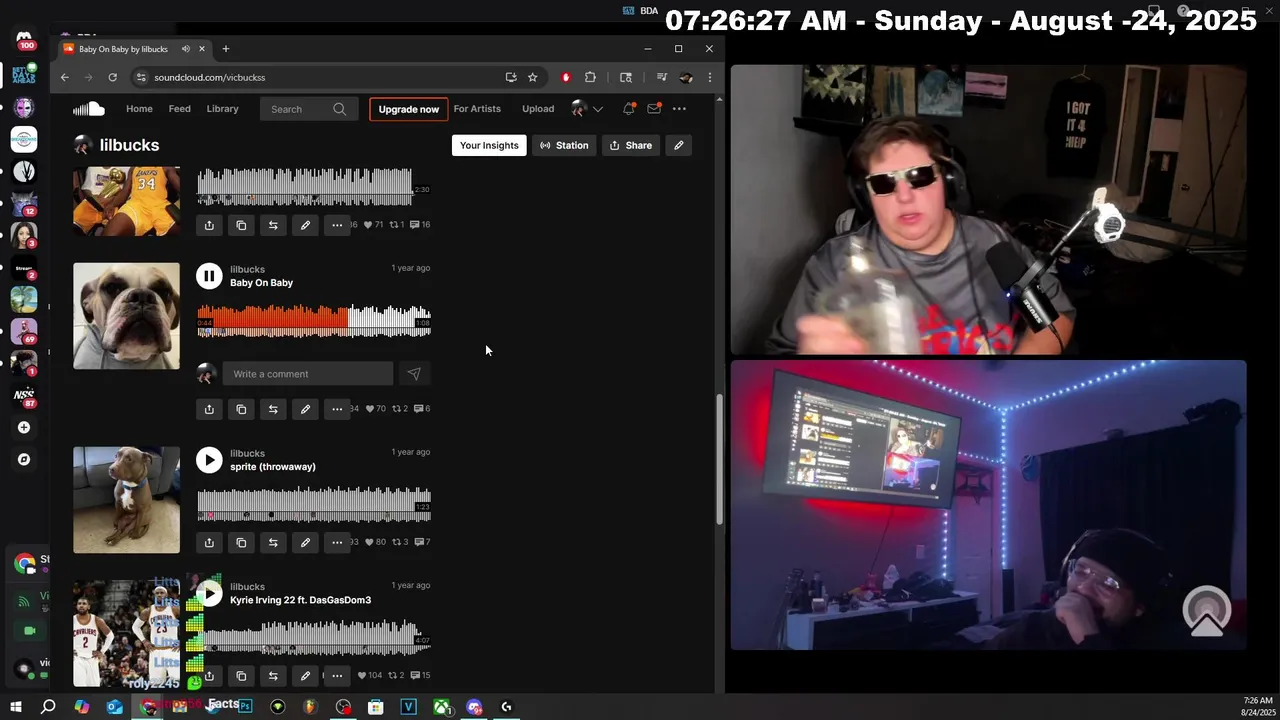This screenshot has height=720, width=1280.
Task: Click the pencil edit profile button beside Share
Action: pos(679,145)
